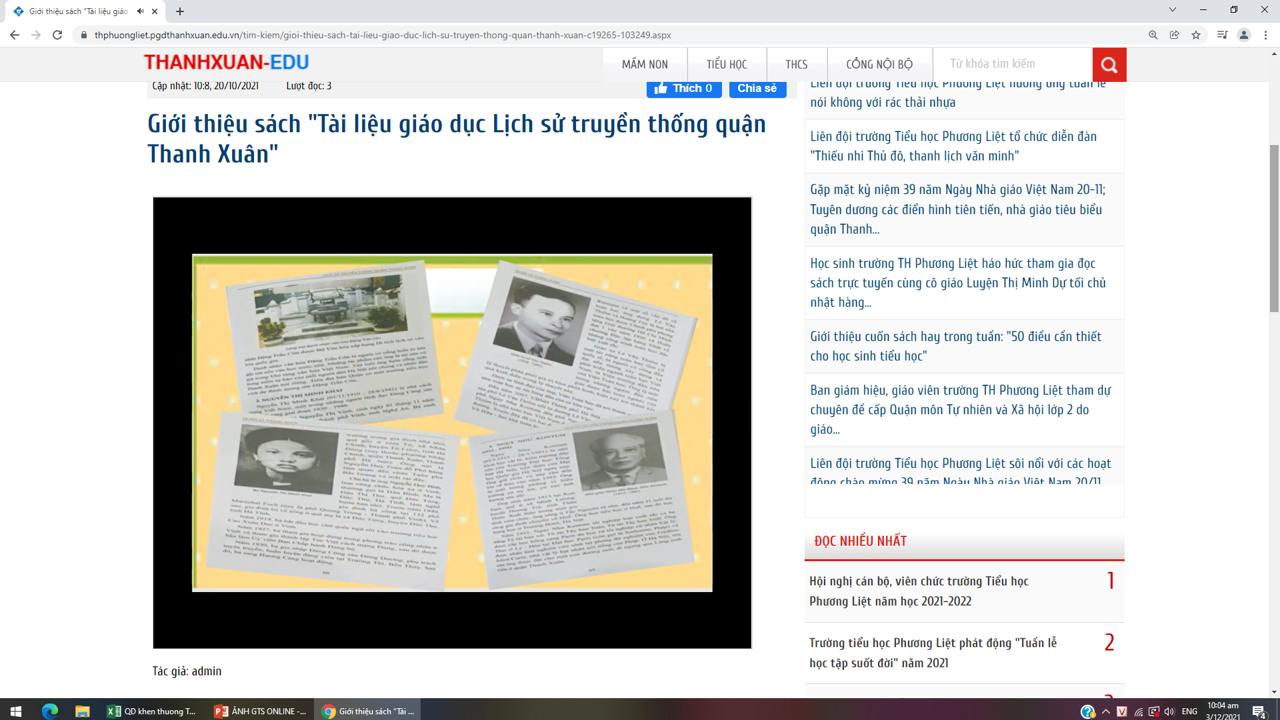The width and height of the screenshot is (1280, 720).
Task: Click the ENG language indicator
Action: click(1189, 711)
